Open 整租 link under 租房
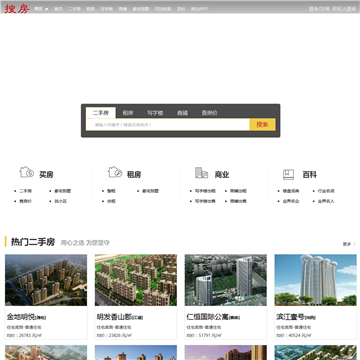360x360 pixels. 111,191
